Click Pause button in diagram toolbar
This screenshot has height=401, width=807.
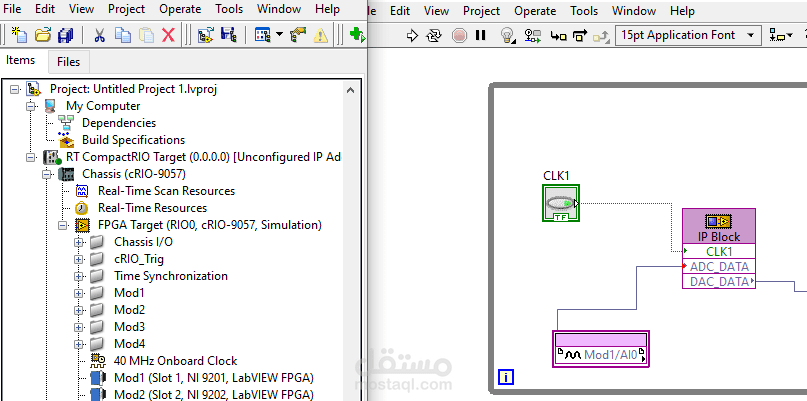point(481,35)
